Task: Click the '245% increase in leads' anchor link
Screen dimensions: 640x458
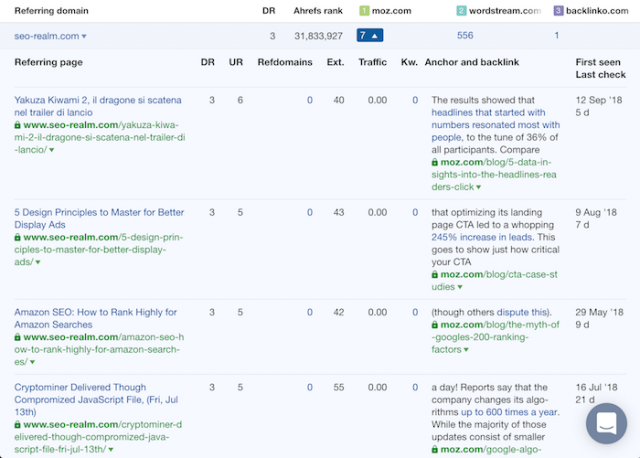Action: coord(480,238)
